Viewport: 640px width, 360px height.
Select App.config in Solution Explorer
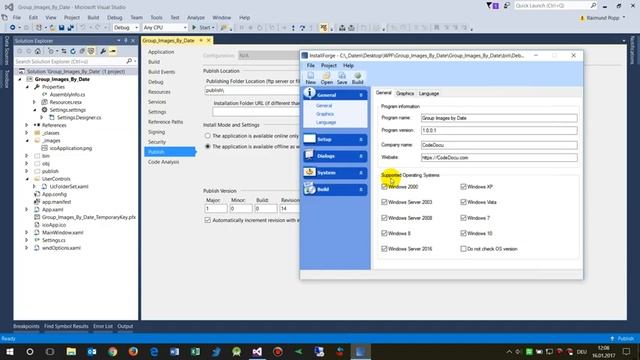[x=54, y=194]
